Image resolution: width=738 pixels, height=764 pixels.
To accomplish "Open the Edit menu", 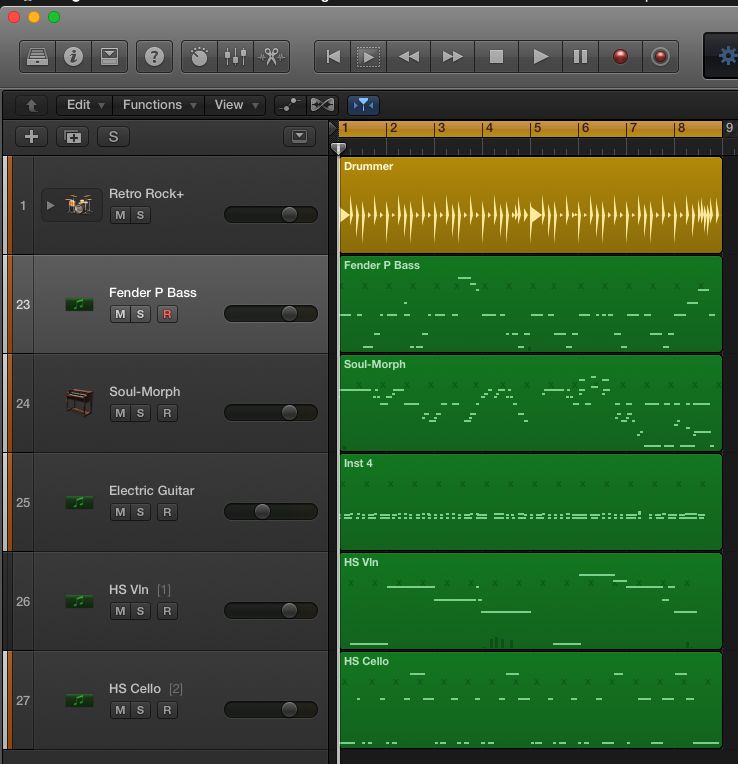I will 85,105.
